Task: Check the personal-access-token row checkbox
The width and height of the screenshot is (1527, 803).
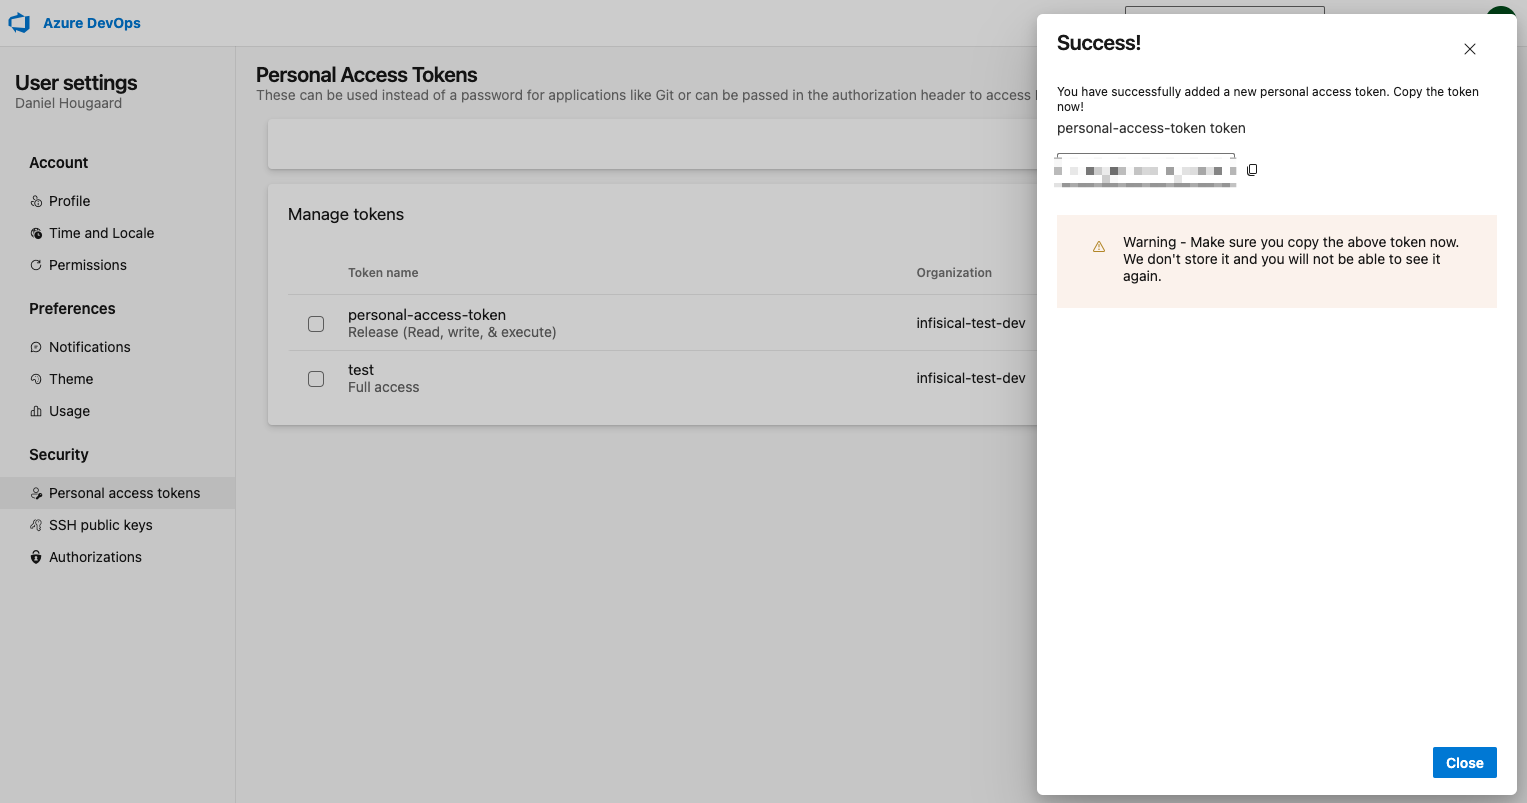Action: click(x=316, y=324)
